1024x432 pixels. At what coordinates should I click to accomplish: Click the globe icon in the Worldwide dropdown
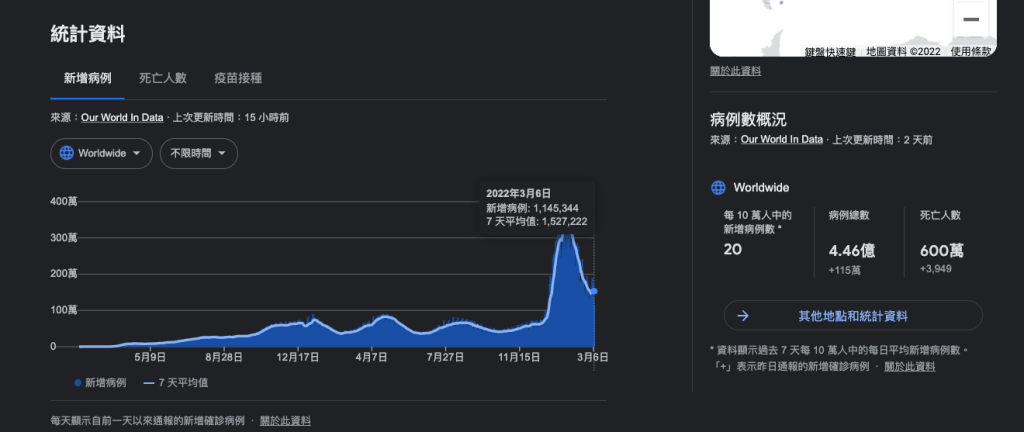tap(67, 153)
